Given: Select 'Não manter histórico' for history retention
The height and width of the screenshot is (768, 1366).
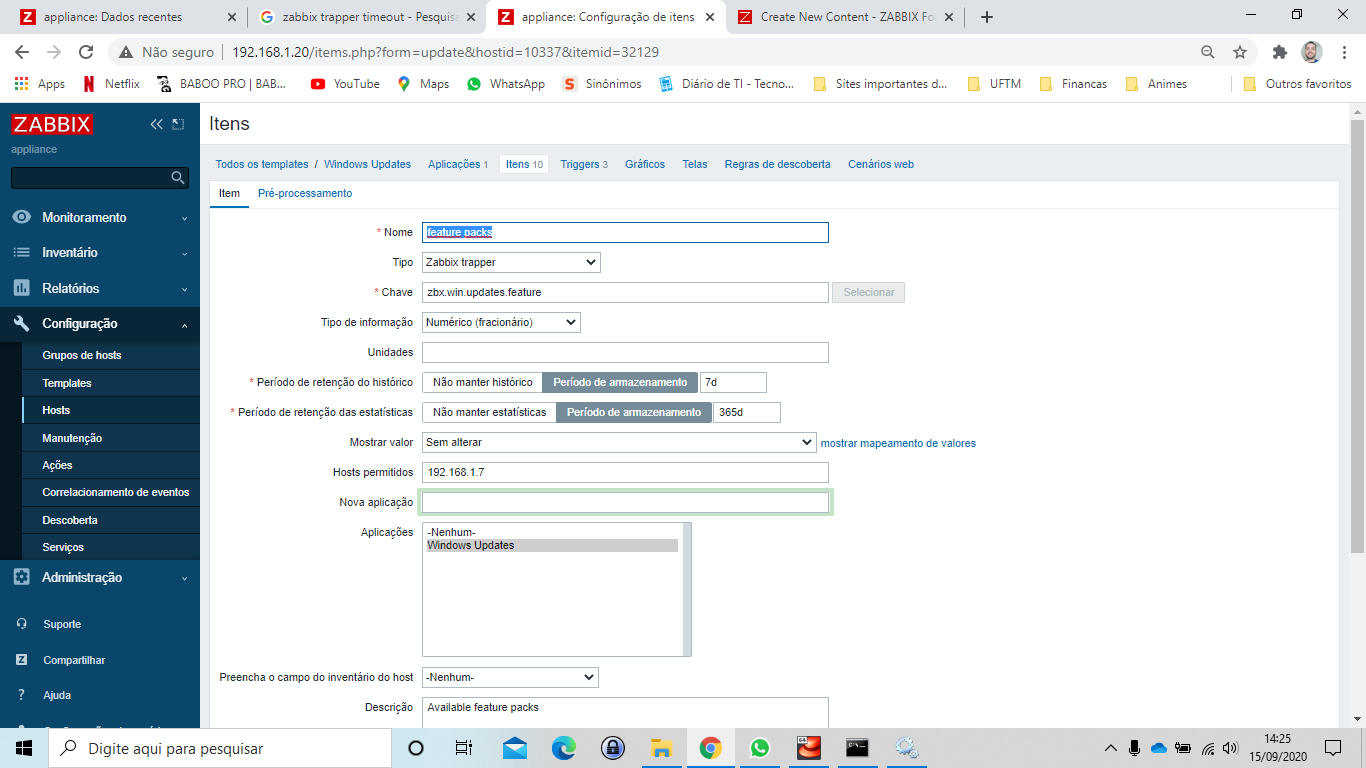Looking at the screenshot, I should pos(481,382).
